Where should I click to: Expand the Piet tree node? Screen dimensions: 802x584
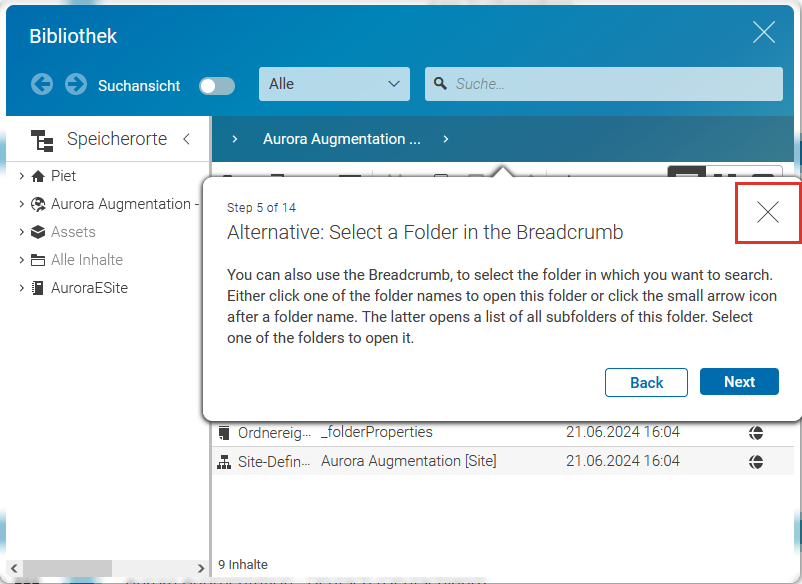tap(22, 176)
